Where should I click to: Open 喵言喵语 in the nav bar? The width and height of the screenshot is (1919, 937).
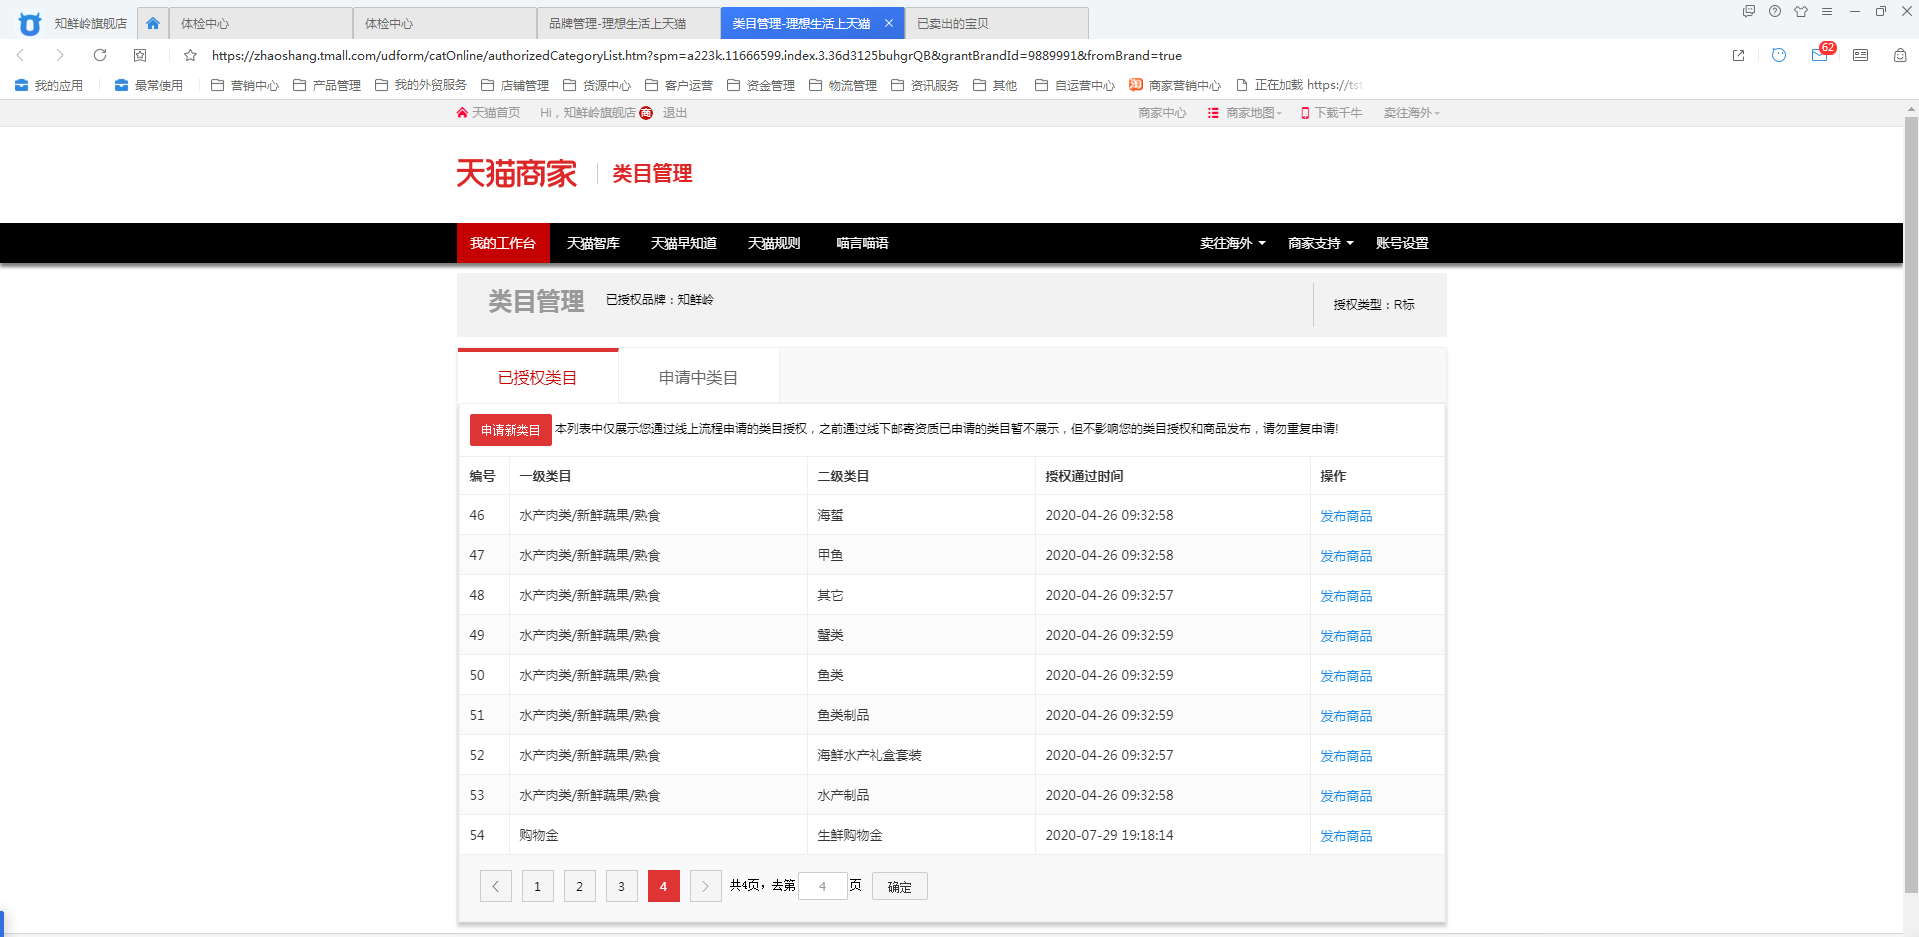tap(862, 243)
